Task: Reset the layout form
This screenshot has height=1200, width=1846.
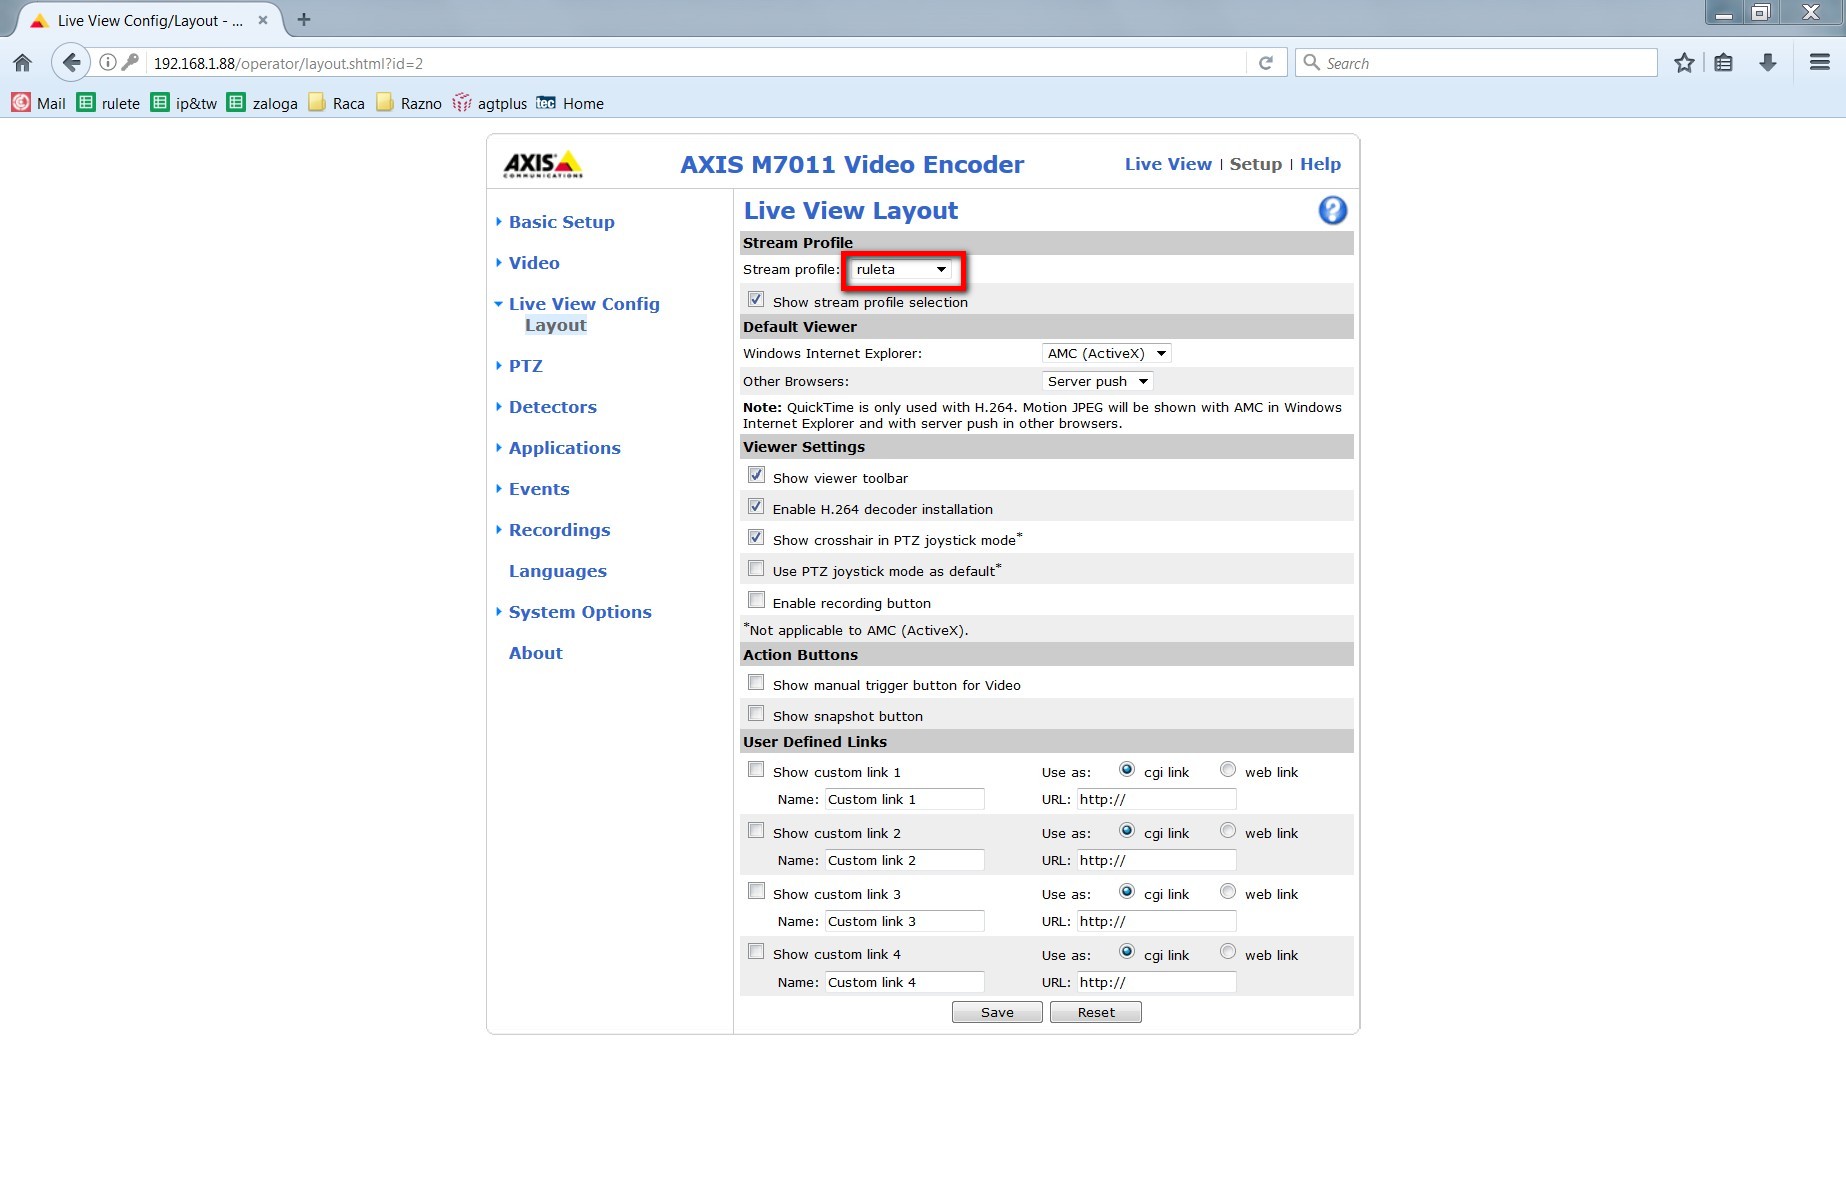Action: point(1096,1012)
